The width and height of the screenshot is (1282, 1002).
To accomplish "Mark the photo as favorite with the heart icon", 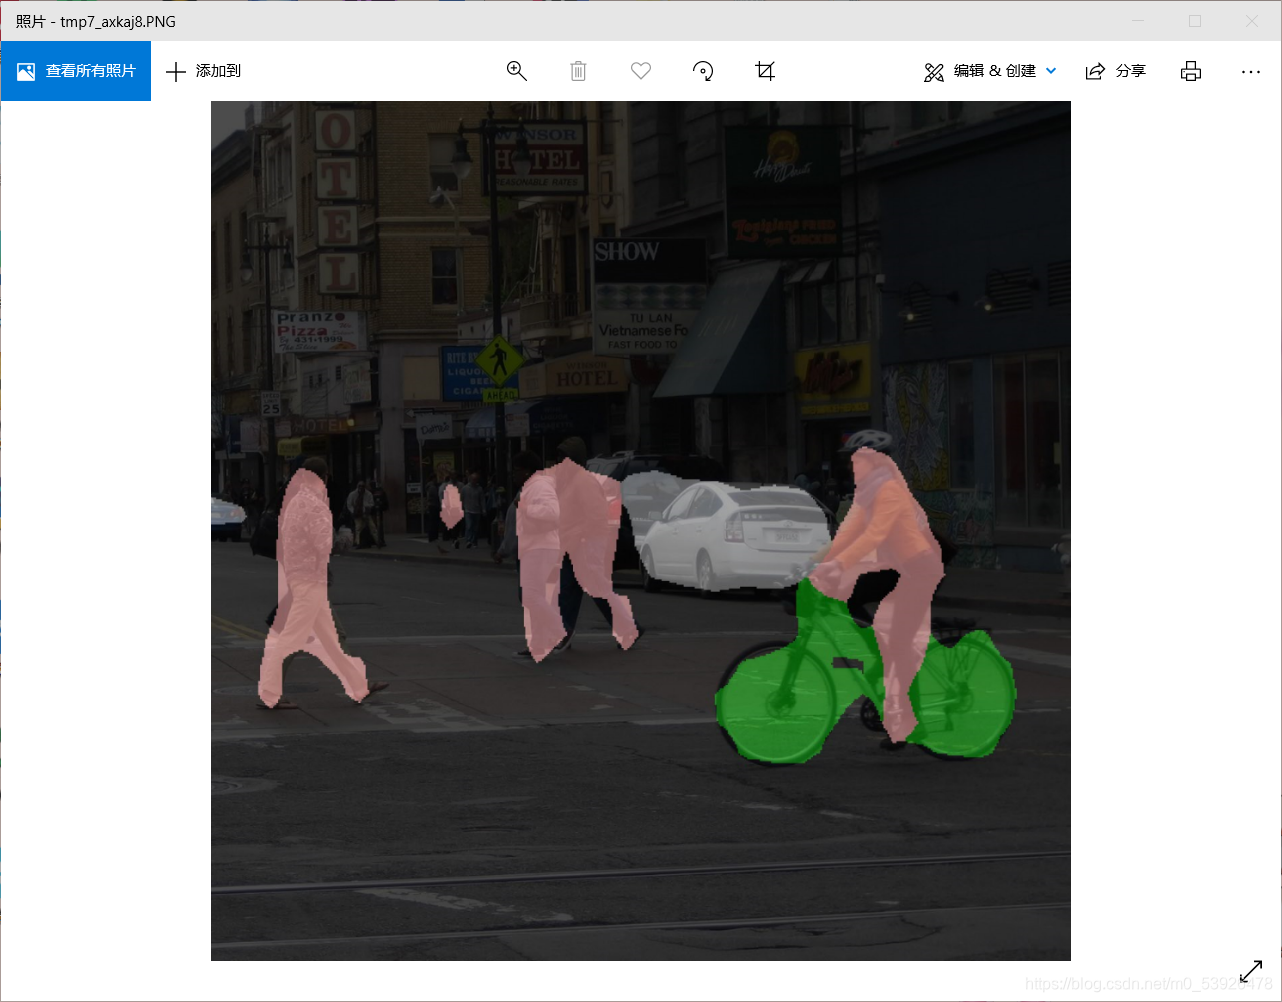I will point(641,71).
